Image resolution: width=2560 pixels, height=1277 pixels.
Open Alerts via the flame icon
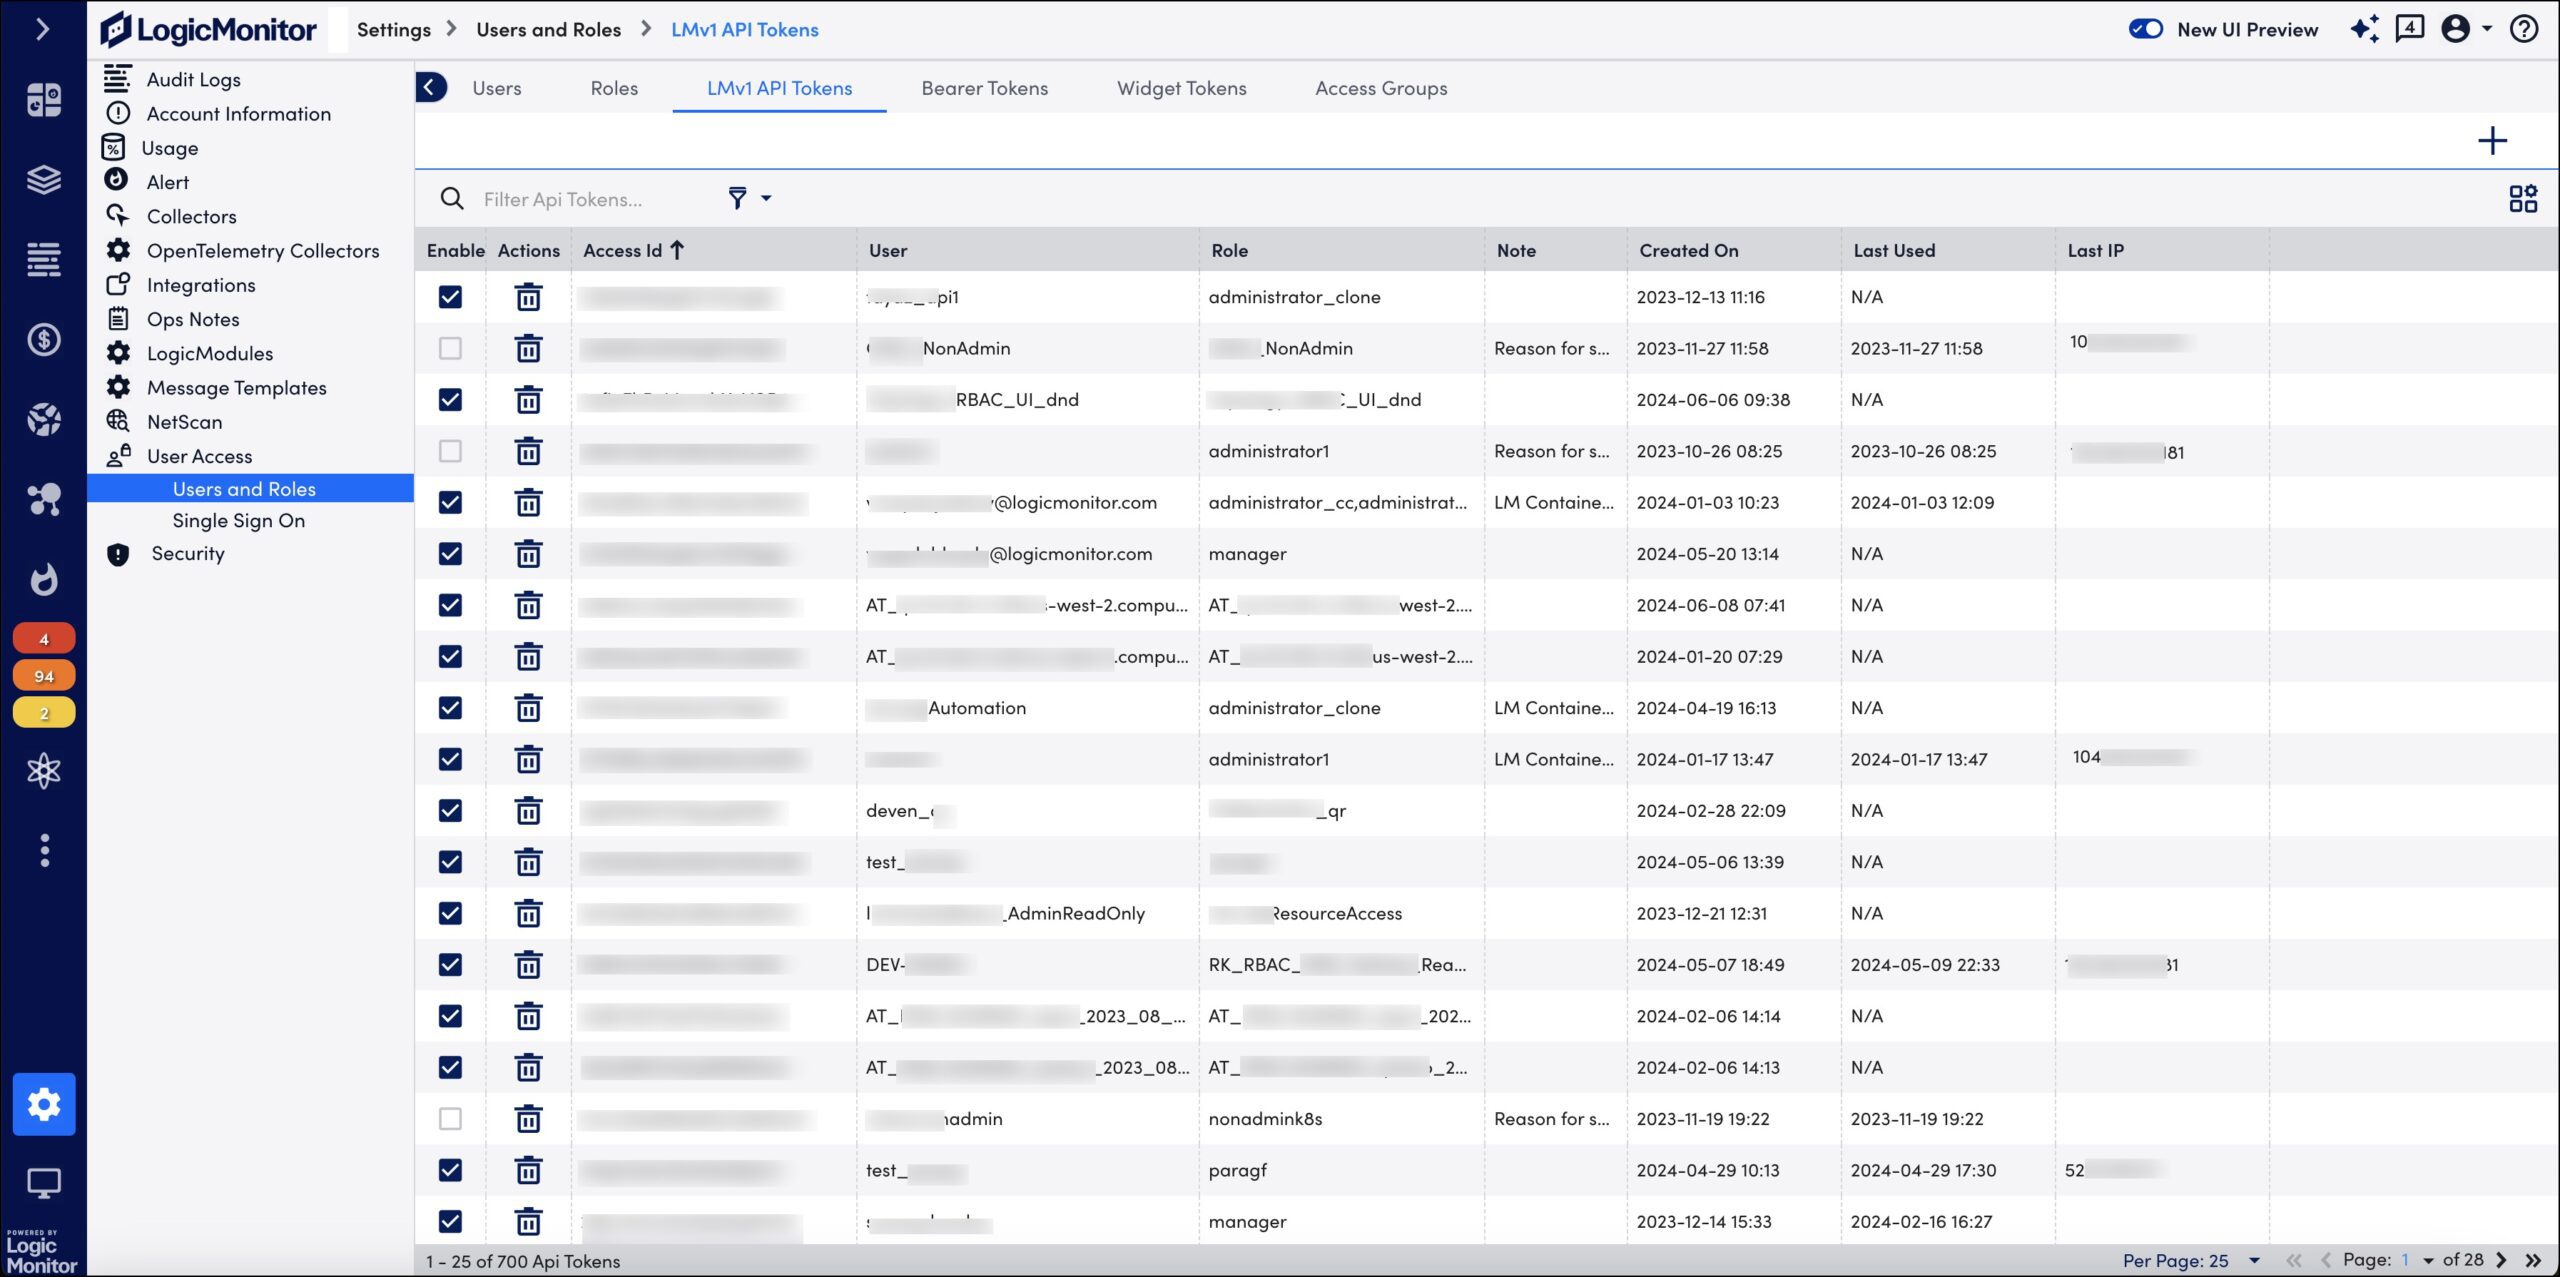click(44, 580)
